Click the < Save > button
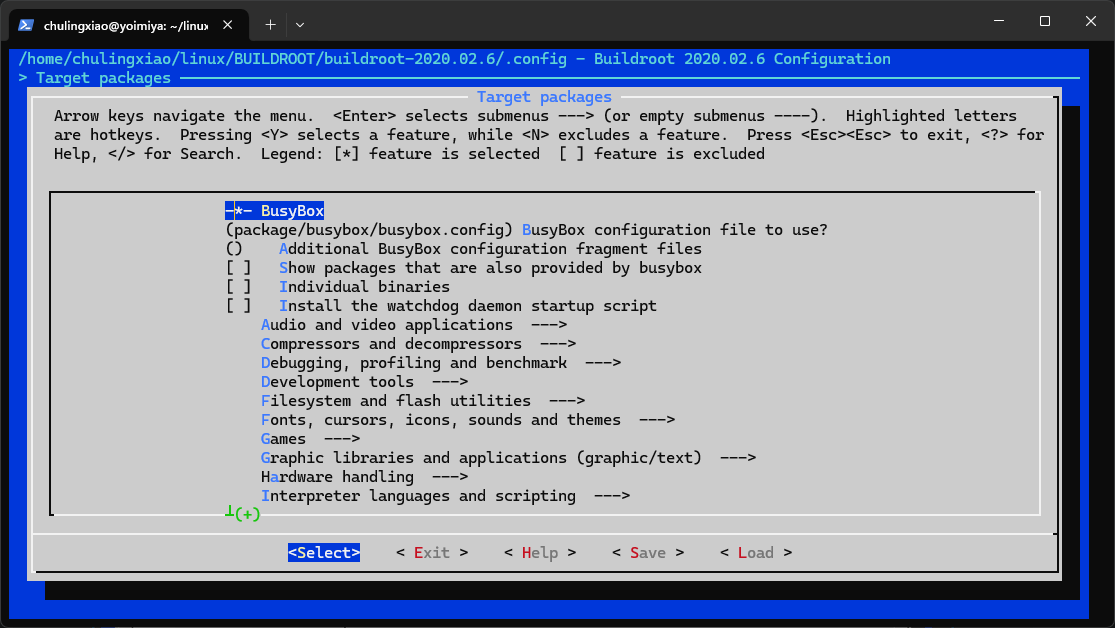 pyautogui.click(x=648, y=553)
